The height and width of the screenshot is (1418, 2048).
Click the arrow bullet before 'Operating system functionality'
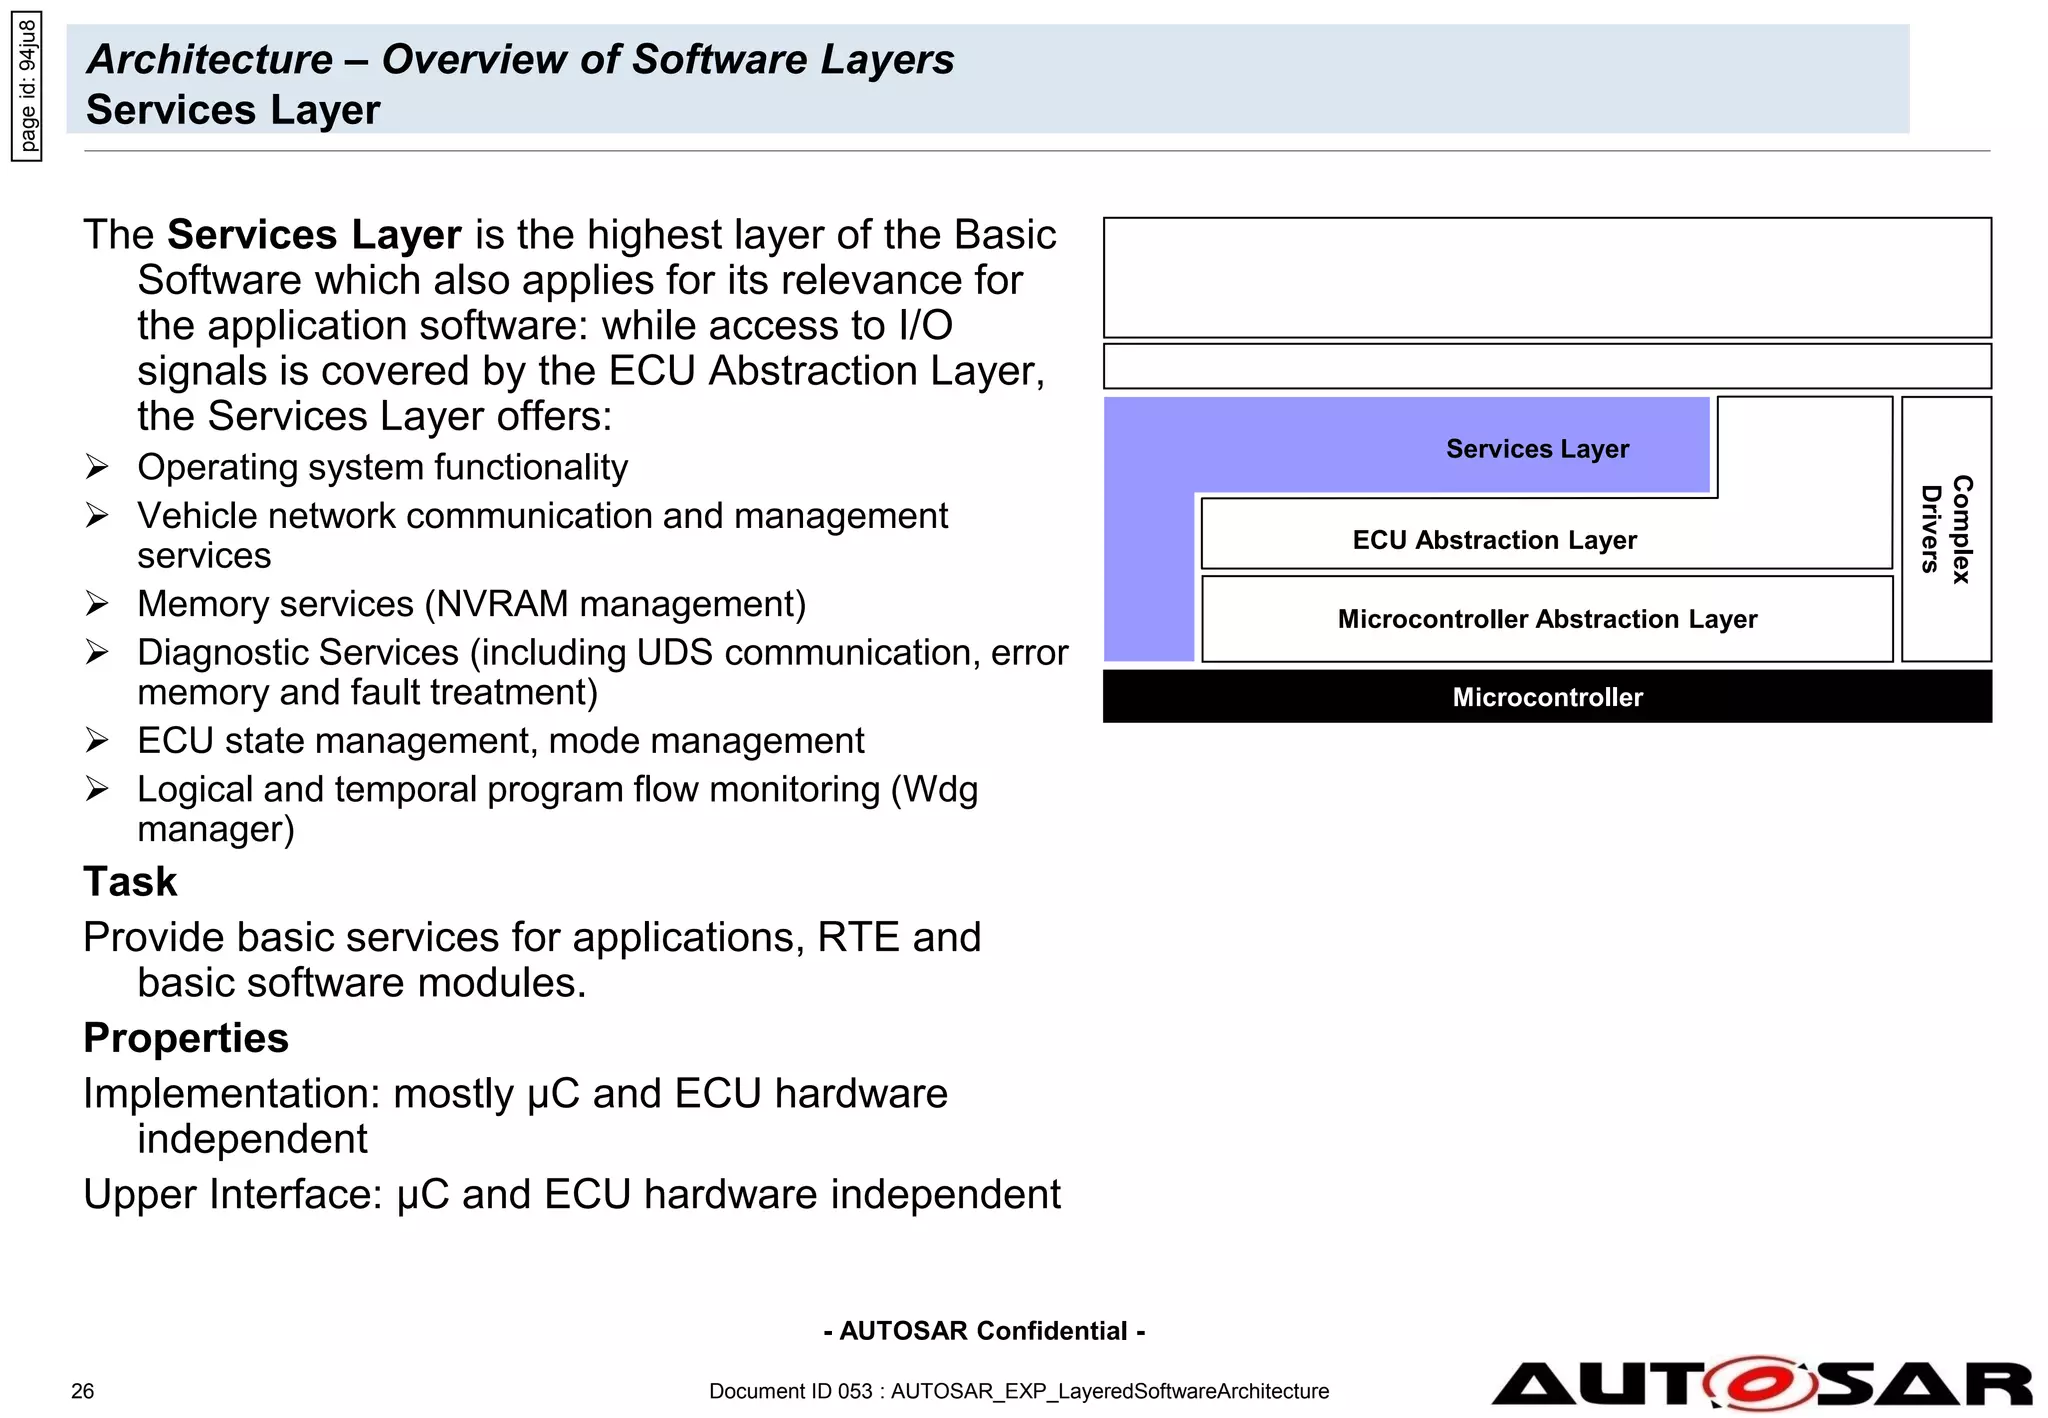(x=97, y=466)
